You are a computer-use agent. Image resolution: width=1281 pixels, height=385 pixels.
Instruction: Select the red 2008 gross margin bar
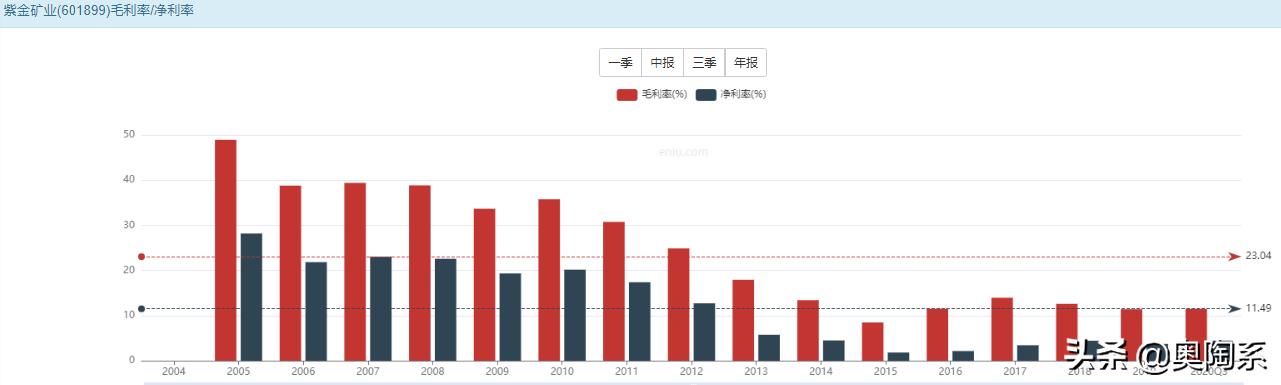point(420,273)
